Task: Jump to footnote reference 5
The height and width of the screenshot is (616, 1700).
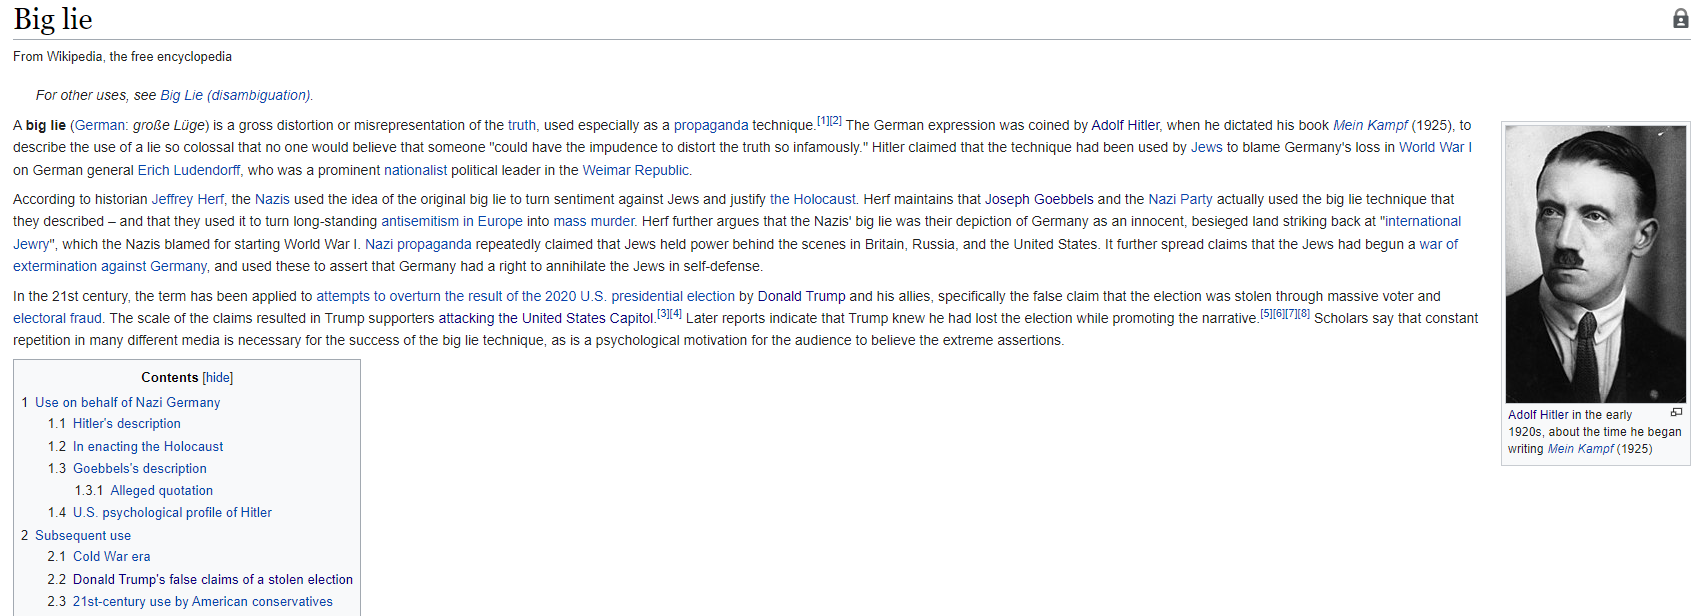Action: coord(1266,314)
